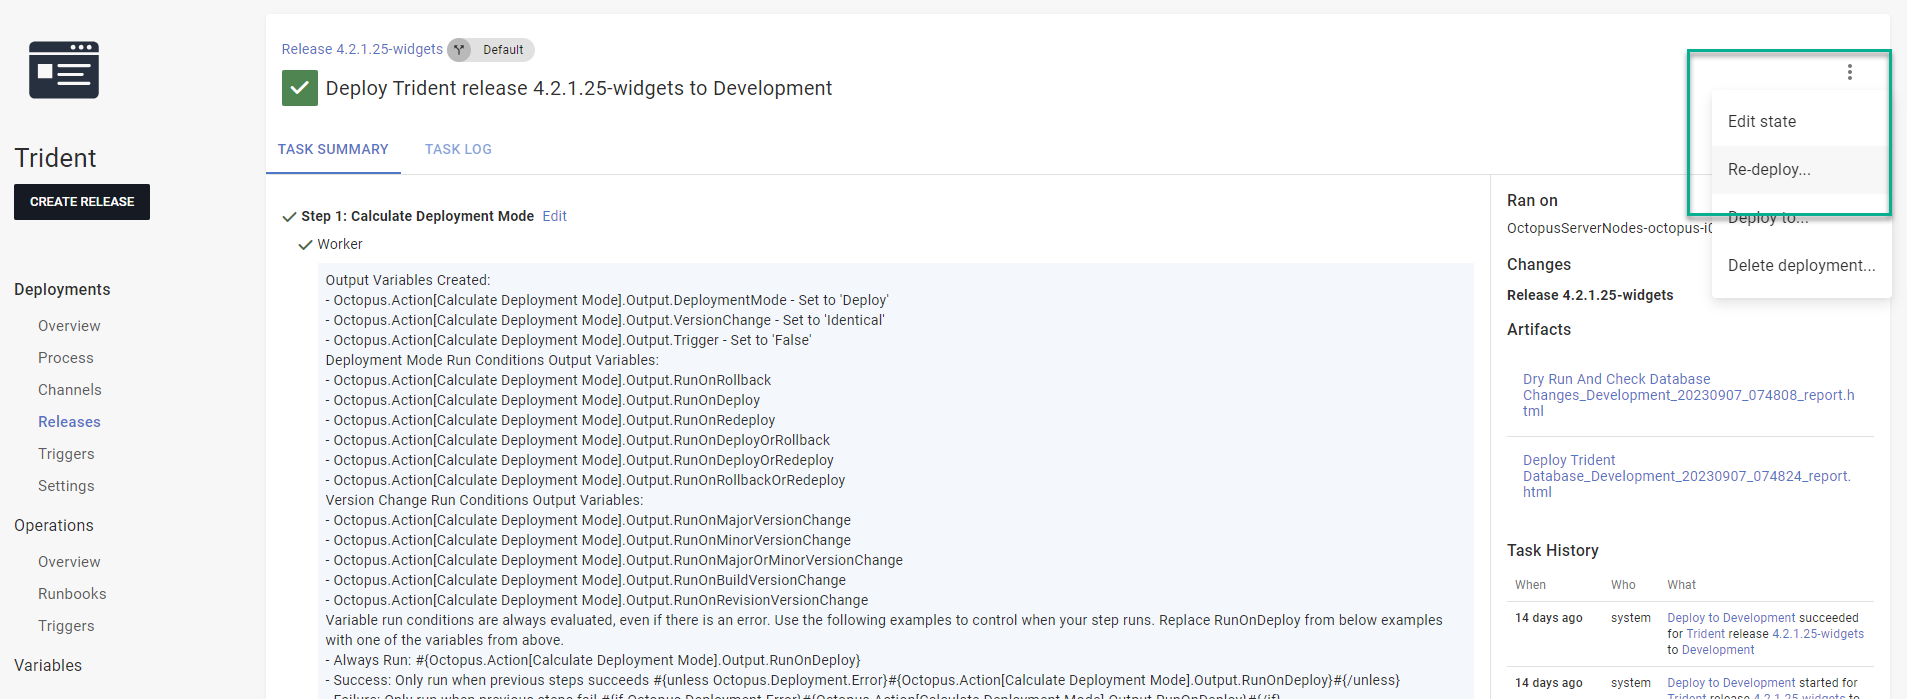Open the three-dot overflow menu
Screen dimensions: 1907x699
point(1849,72)
